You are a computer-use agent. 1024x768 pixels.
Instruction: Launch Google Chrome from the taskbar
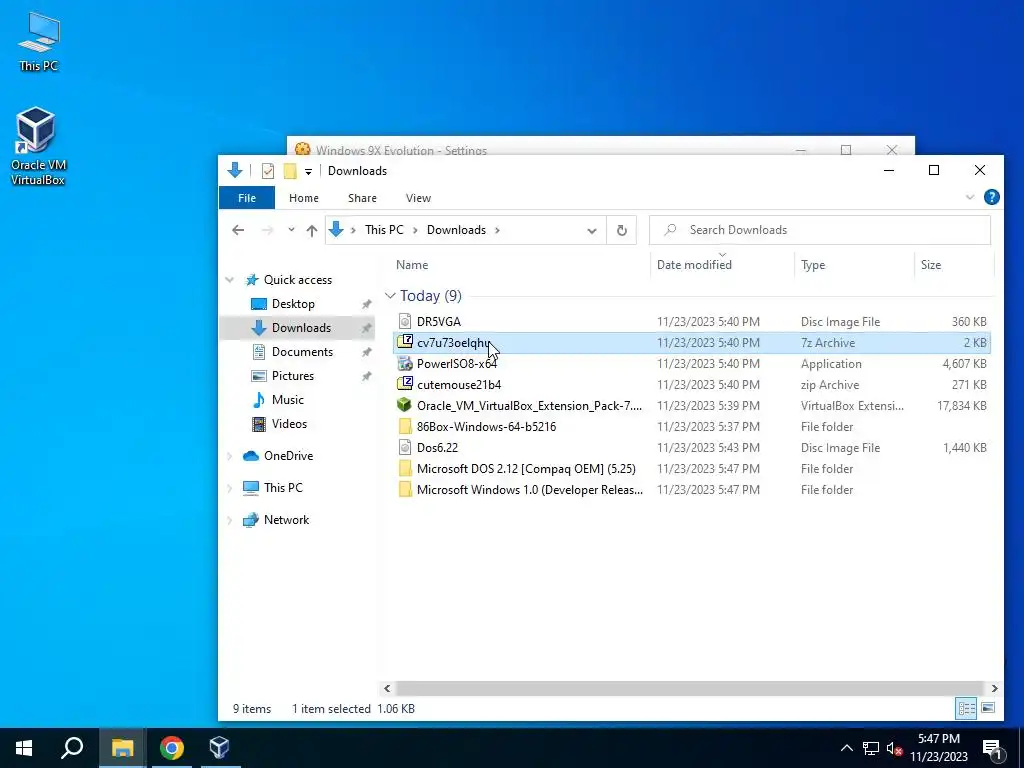[x=171, y=748]
